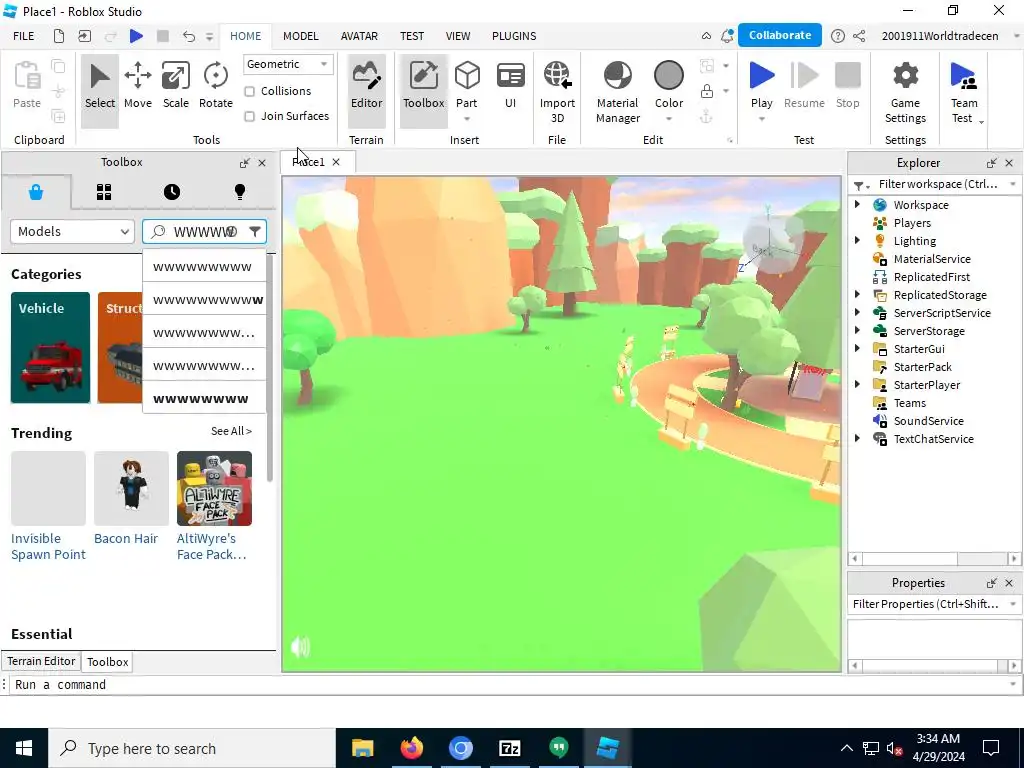Launch Team Test
Screen dimensions: 1024x768
(x=964, y=92)
